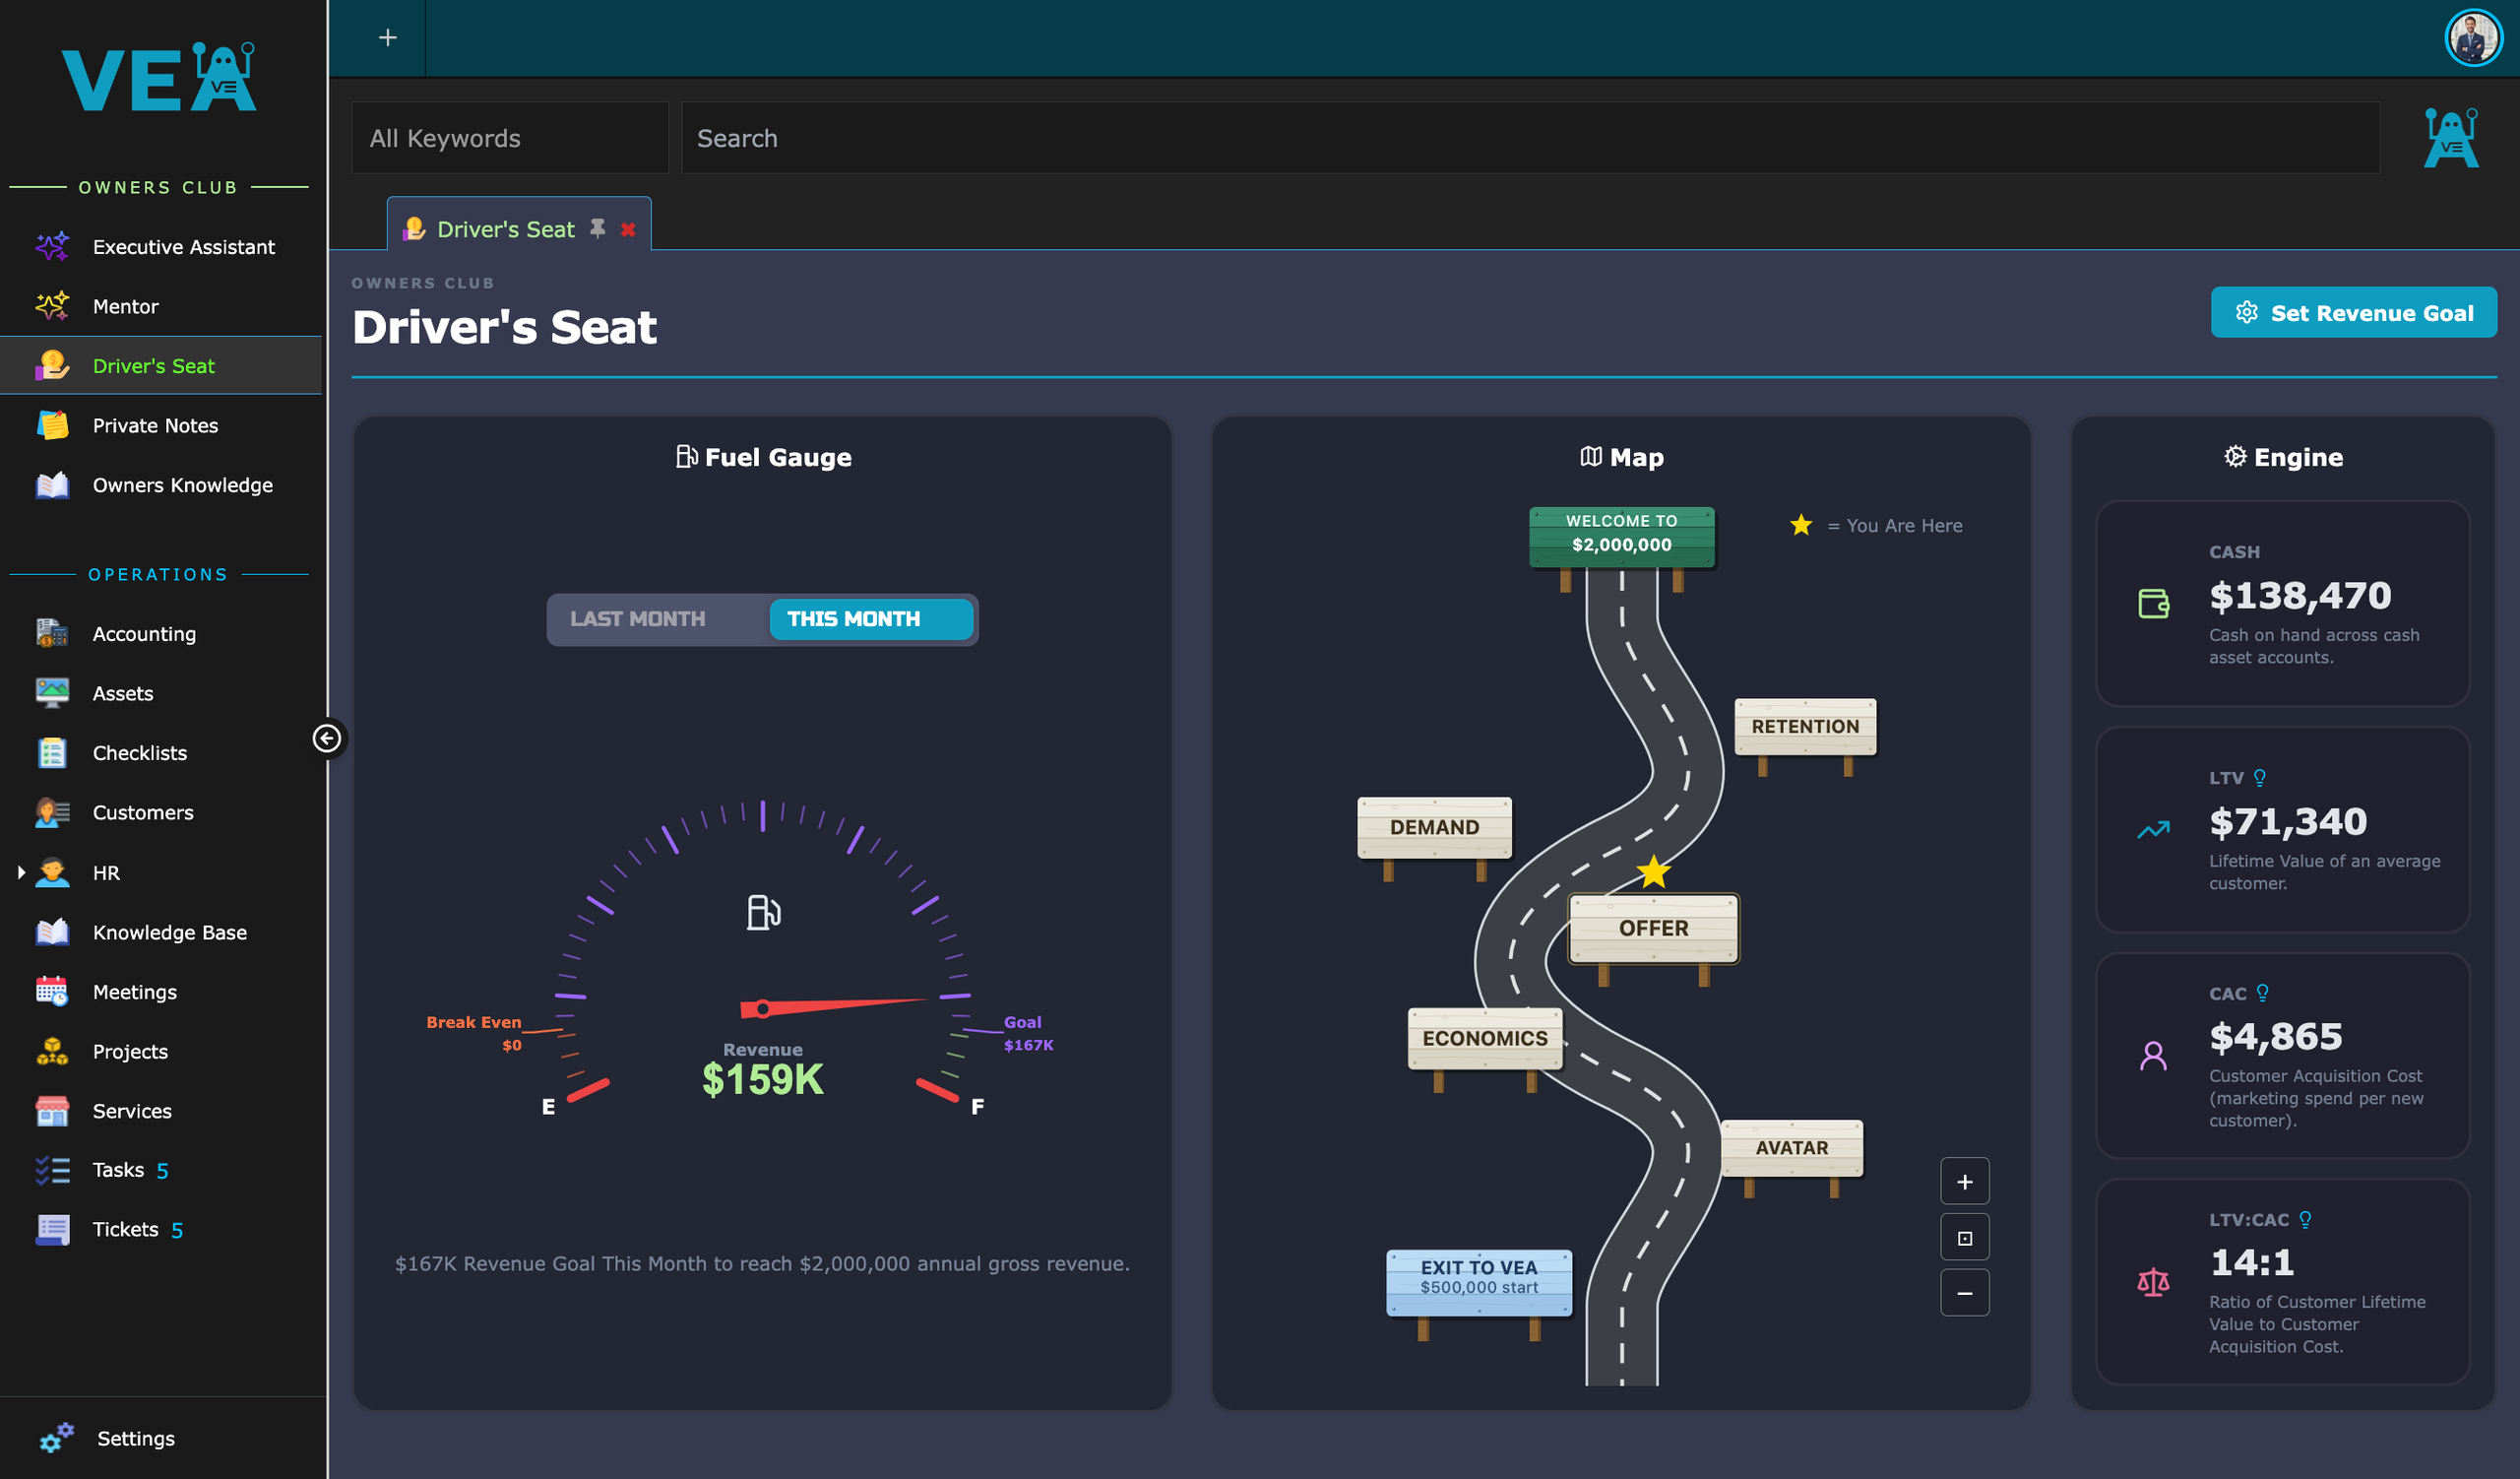This screenshot has height=1479, width=2520.
Task: Open the Tickets list
Action: [161, 1229]
